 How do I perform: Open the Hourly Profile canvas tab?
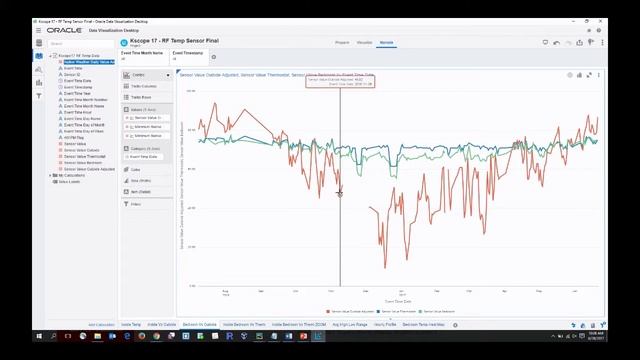click(x=385, y=324)
